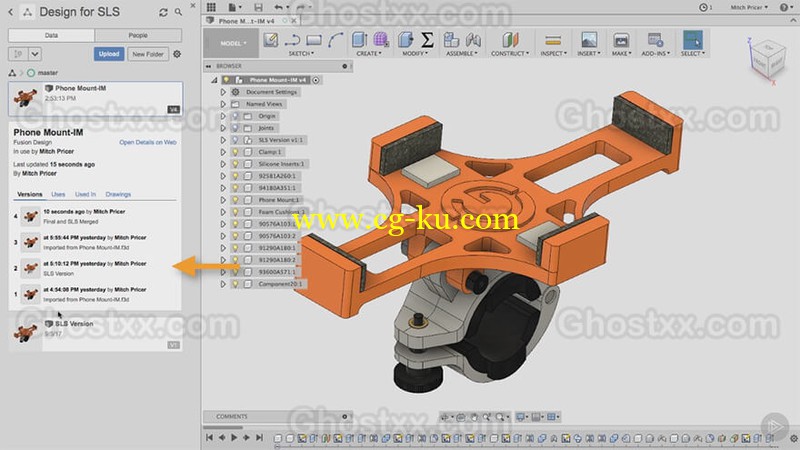Open data panel settings gear
This screenshot has width=800, height=450.
point(177,54)
